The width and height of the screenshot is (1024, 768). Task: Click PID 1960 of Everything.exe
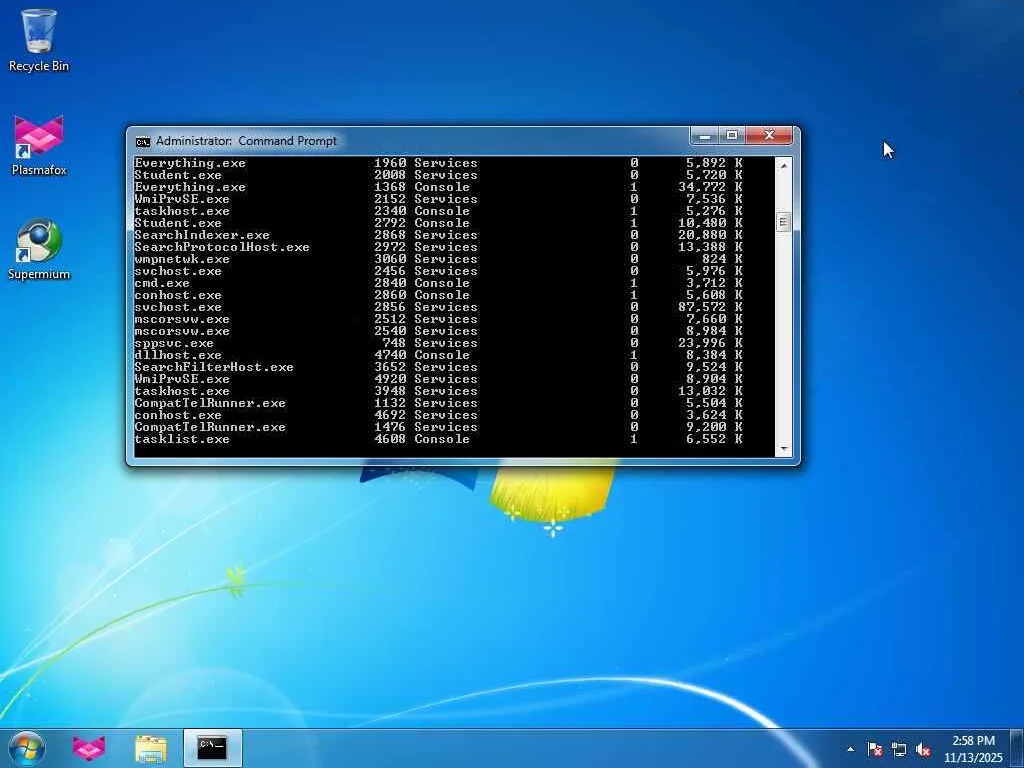pyautogui.click(x=390, y=163)
